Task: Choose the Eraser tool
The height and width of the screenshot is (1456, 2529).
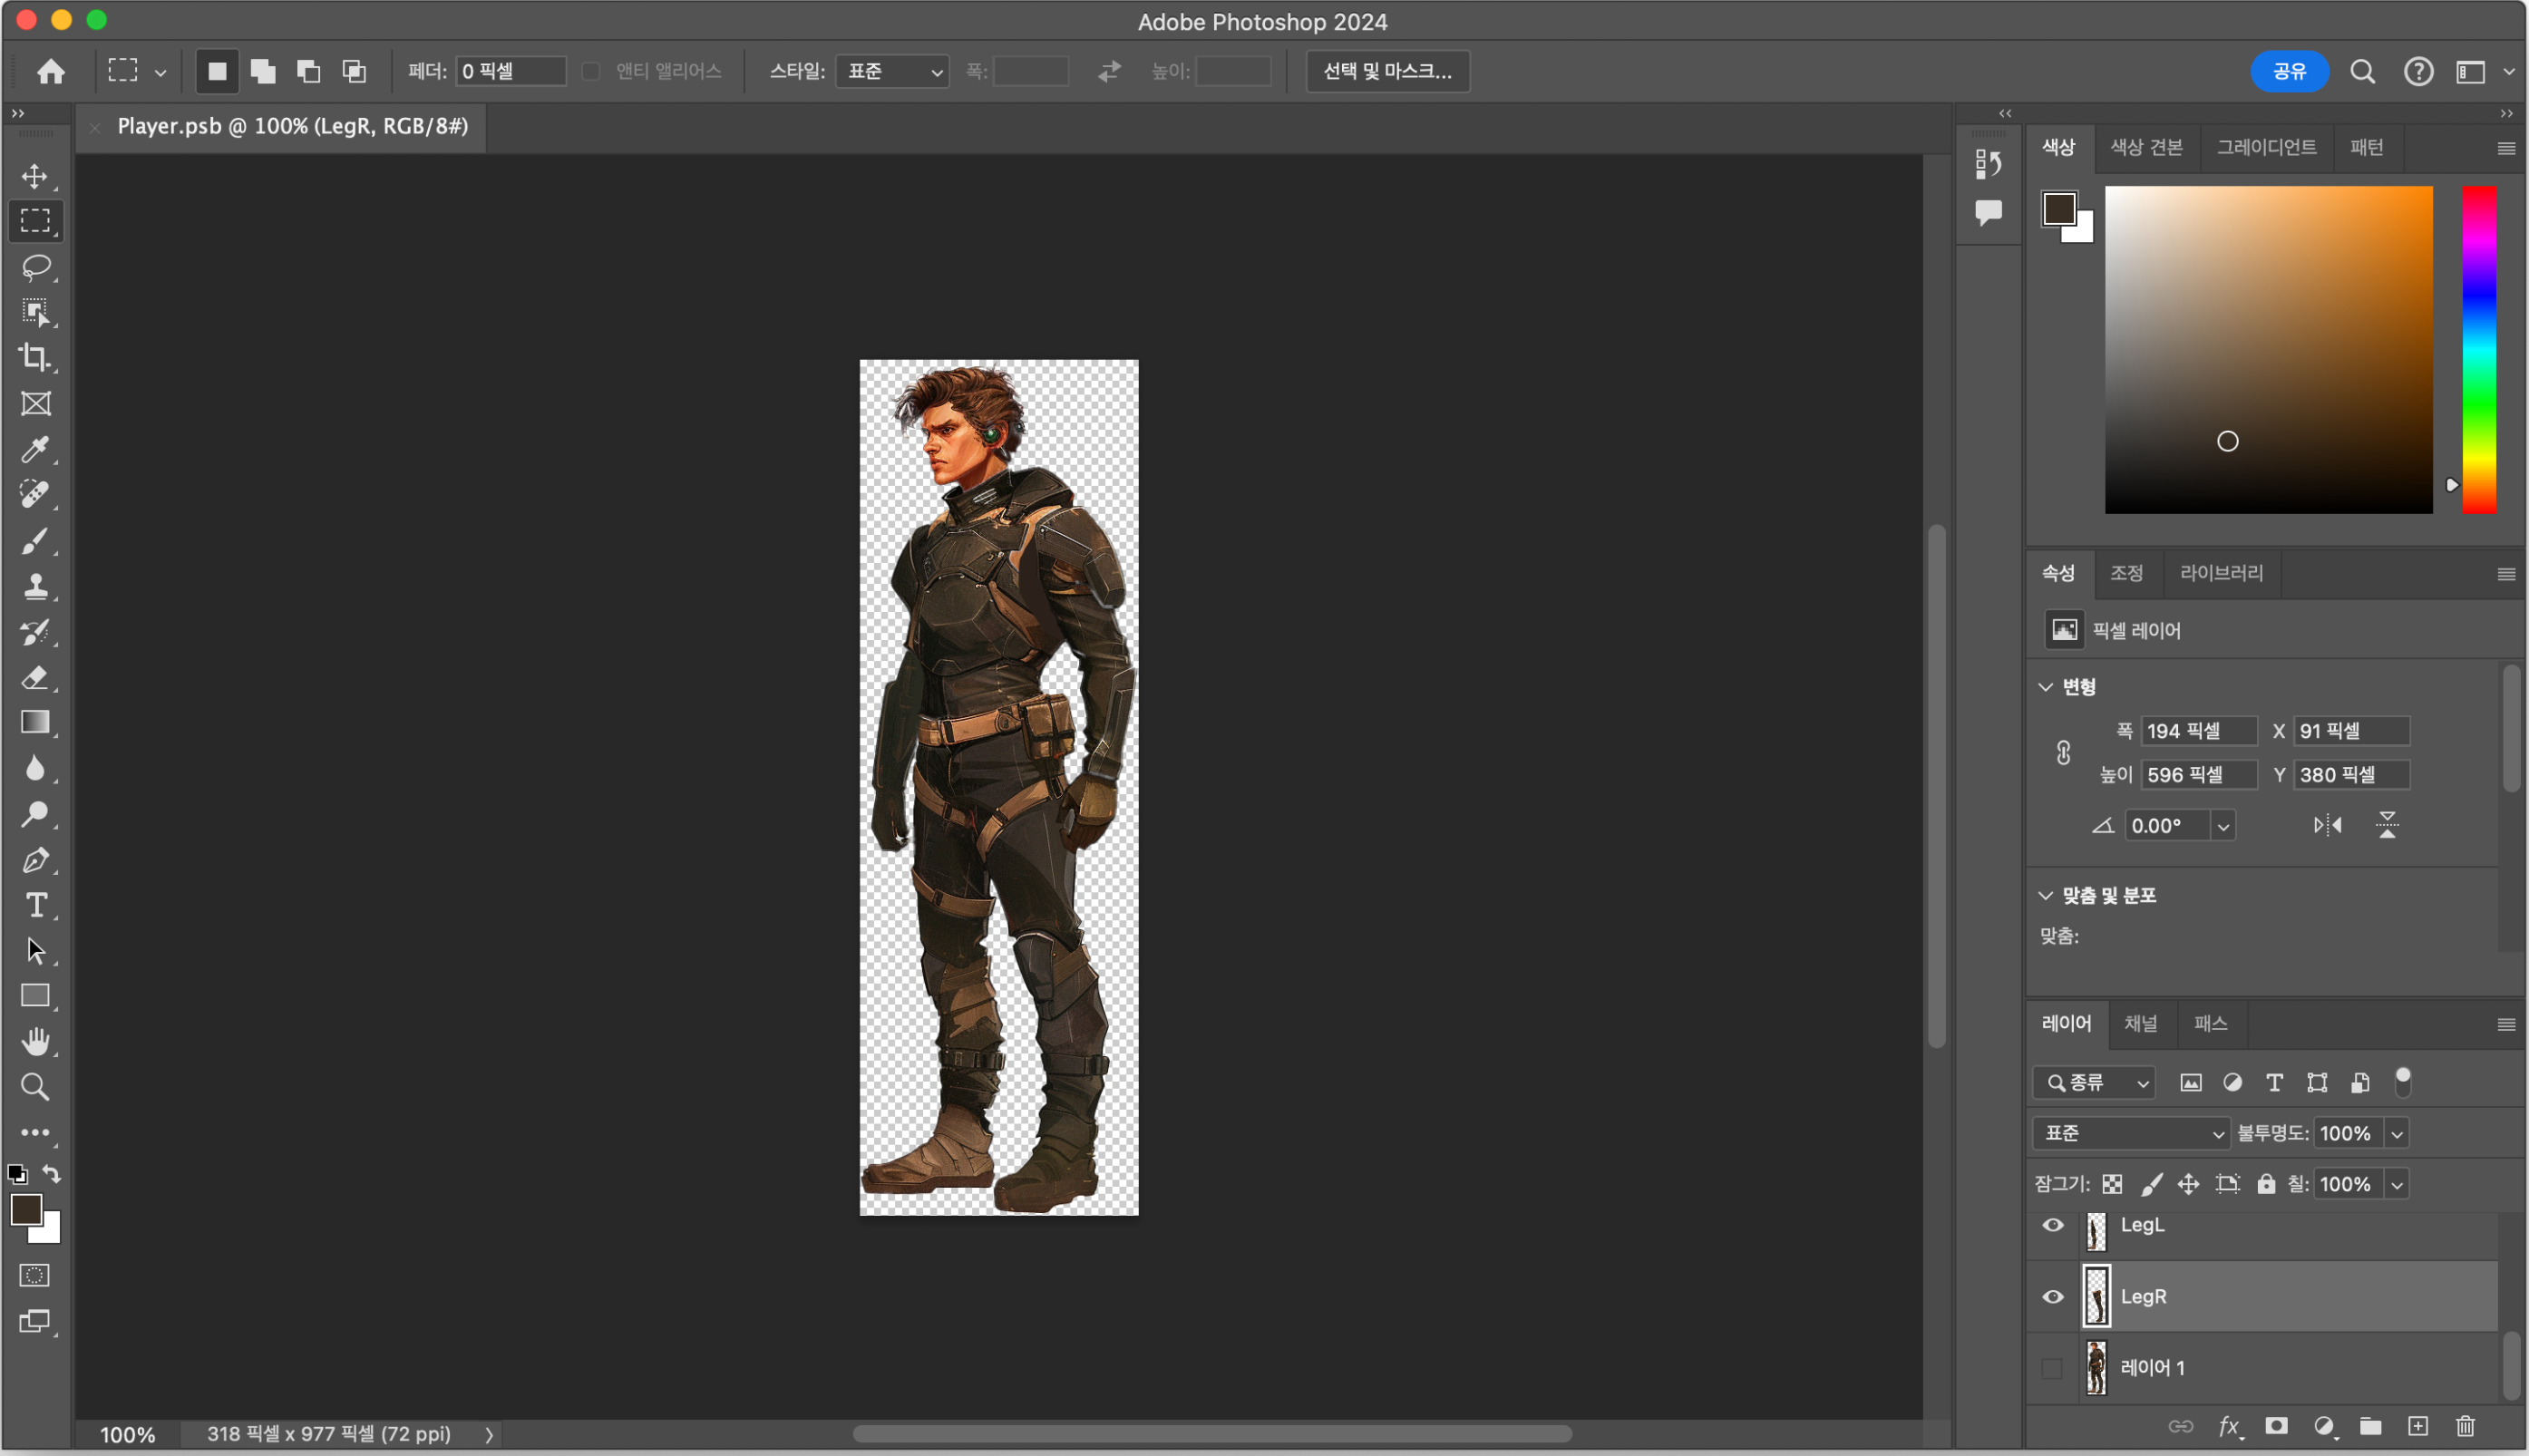Action: click(x=36, y=677)
